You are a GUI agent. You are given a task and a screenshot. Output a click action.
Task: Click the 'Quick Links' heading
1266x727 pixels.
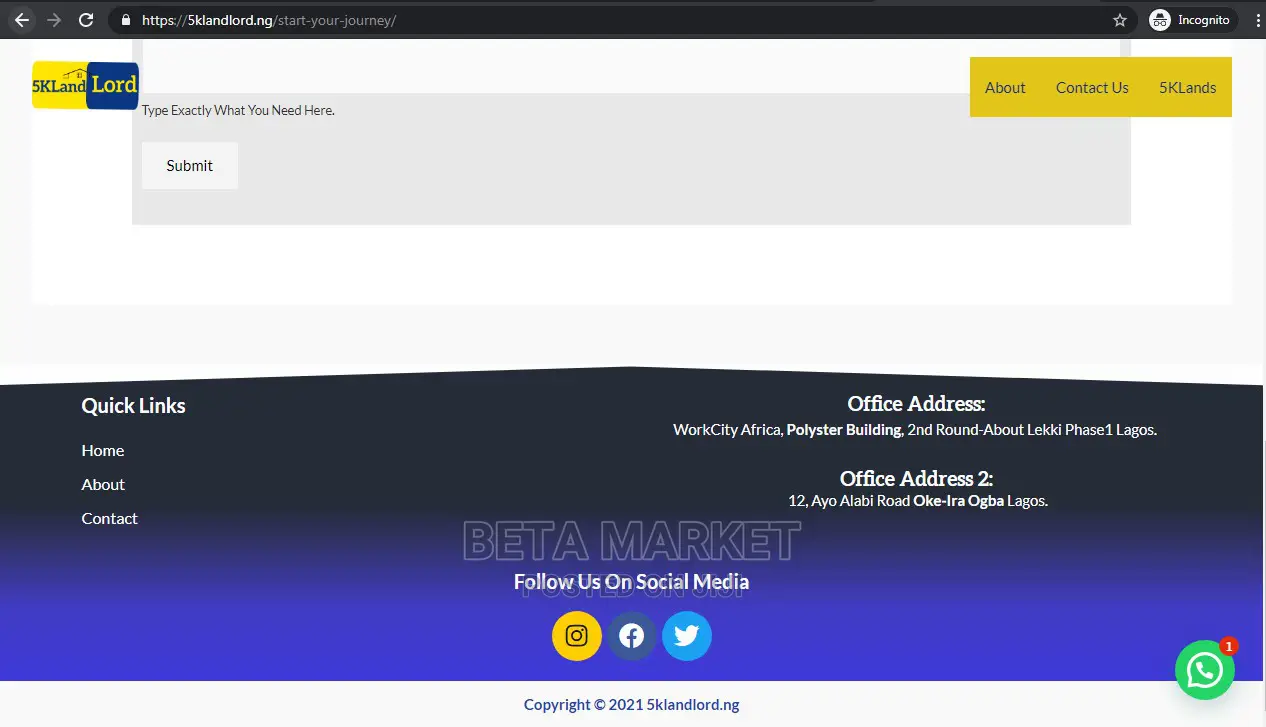(133, 405)
